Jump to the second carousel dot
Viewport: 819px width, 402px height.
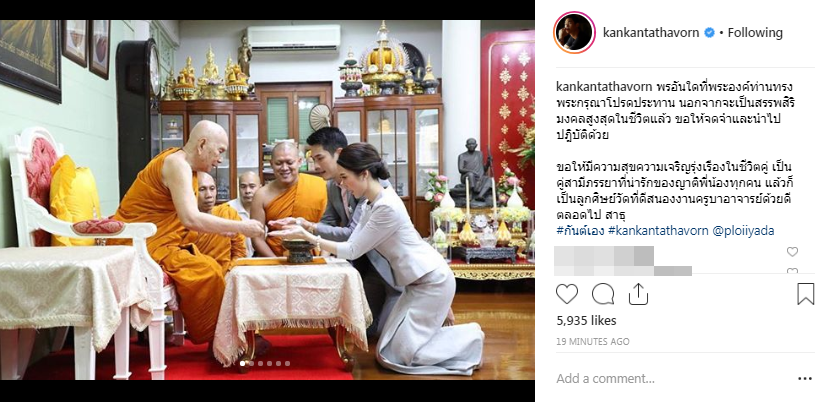251,363
